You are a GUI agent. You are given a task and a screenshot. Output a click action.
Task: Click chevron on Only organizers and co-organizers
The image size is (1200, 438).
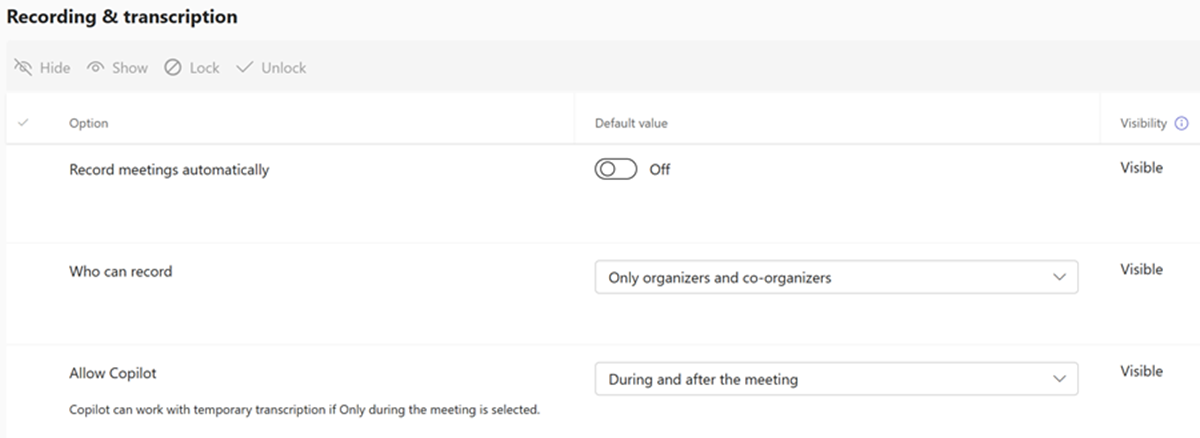[1060, 278]
